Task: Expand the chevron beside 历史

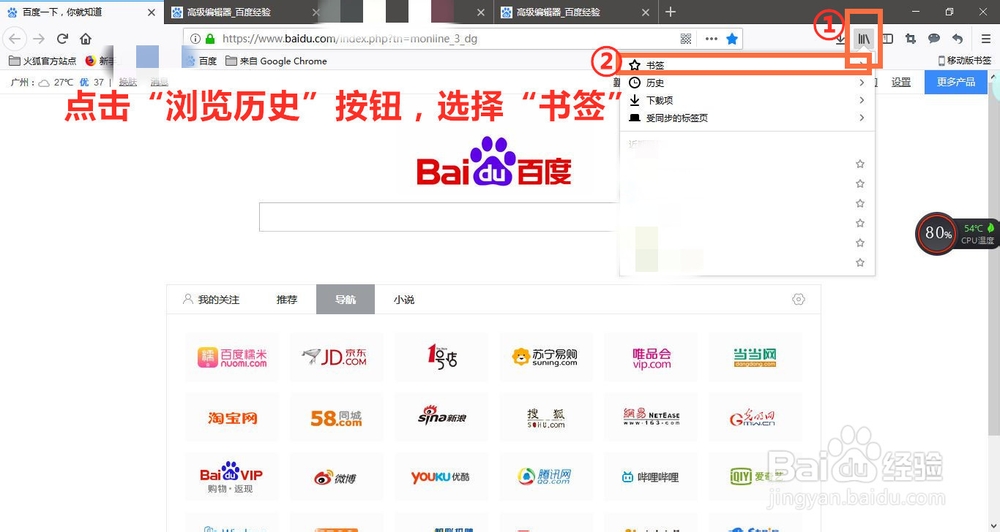Action: click(x=862, y=83)
